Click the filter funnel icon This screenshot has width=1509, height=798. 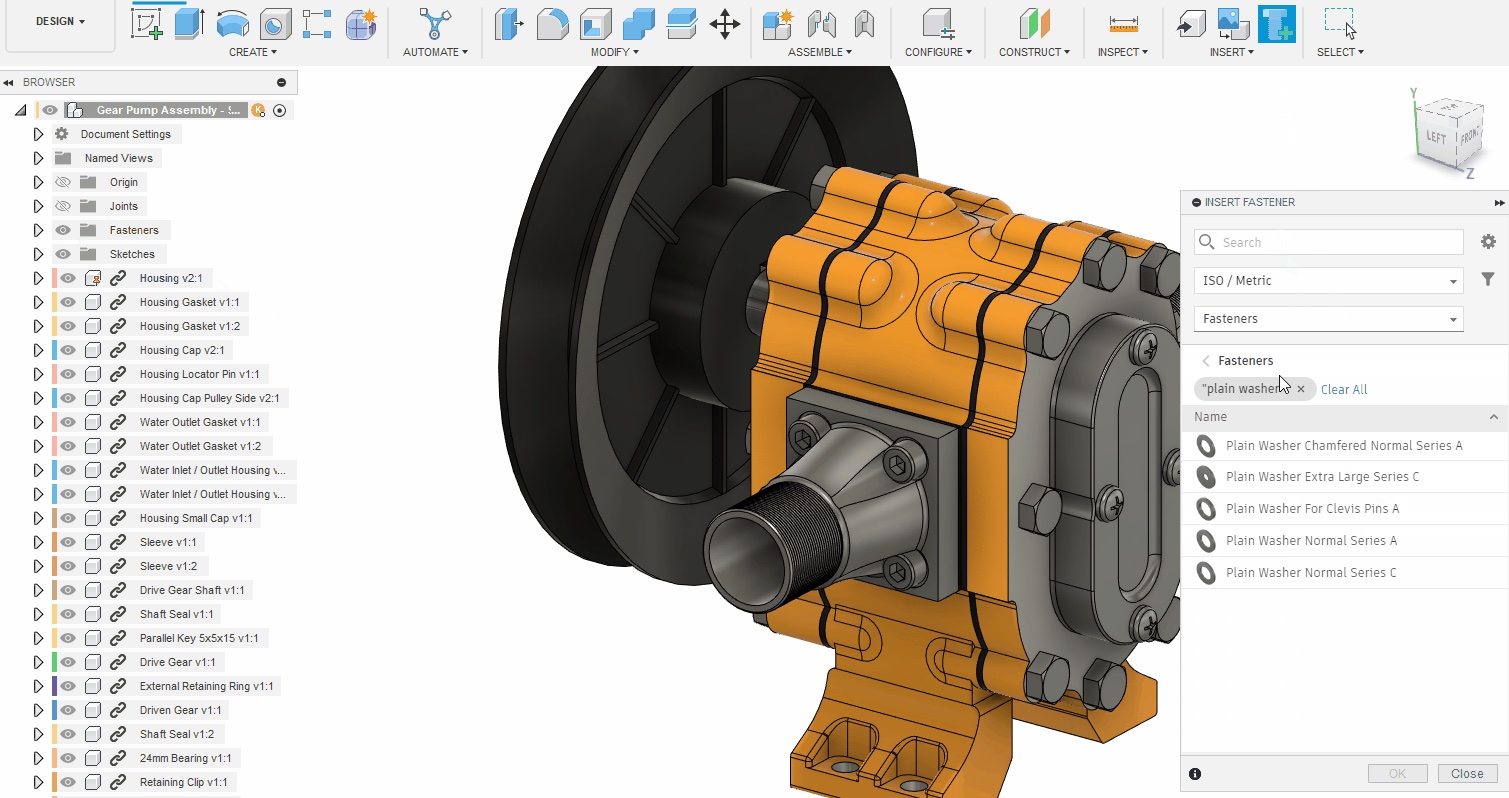[1488, 280]
